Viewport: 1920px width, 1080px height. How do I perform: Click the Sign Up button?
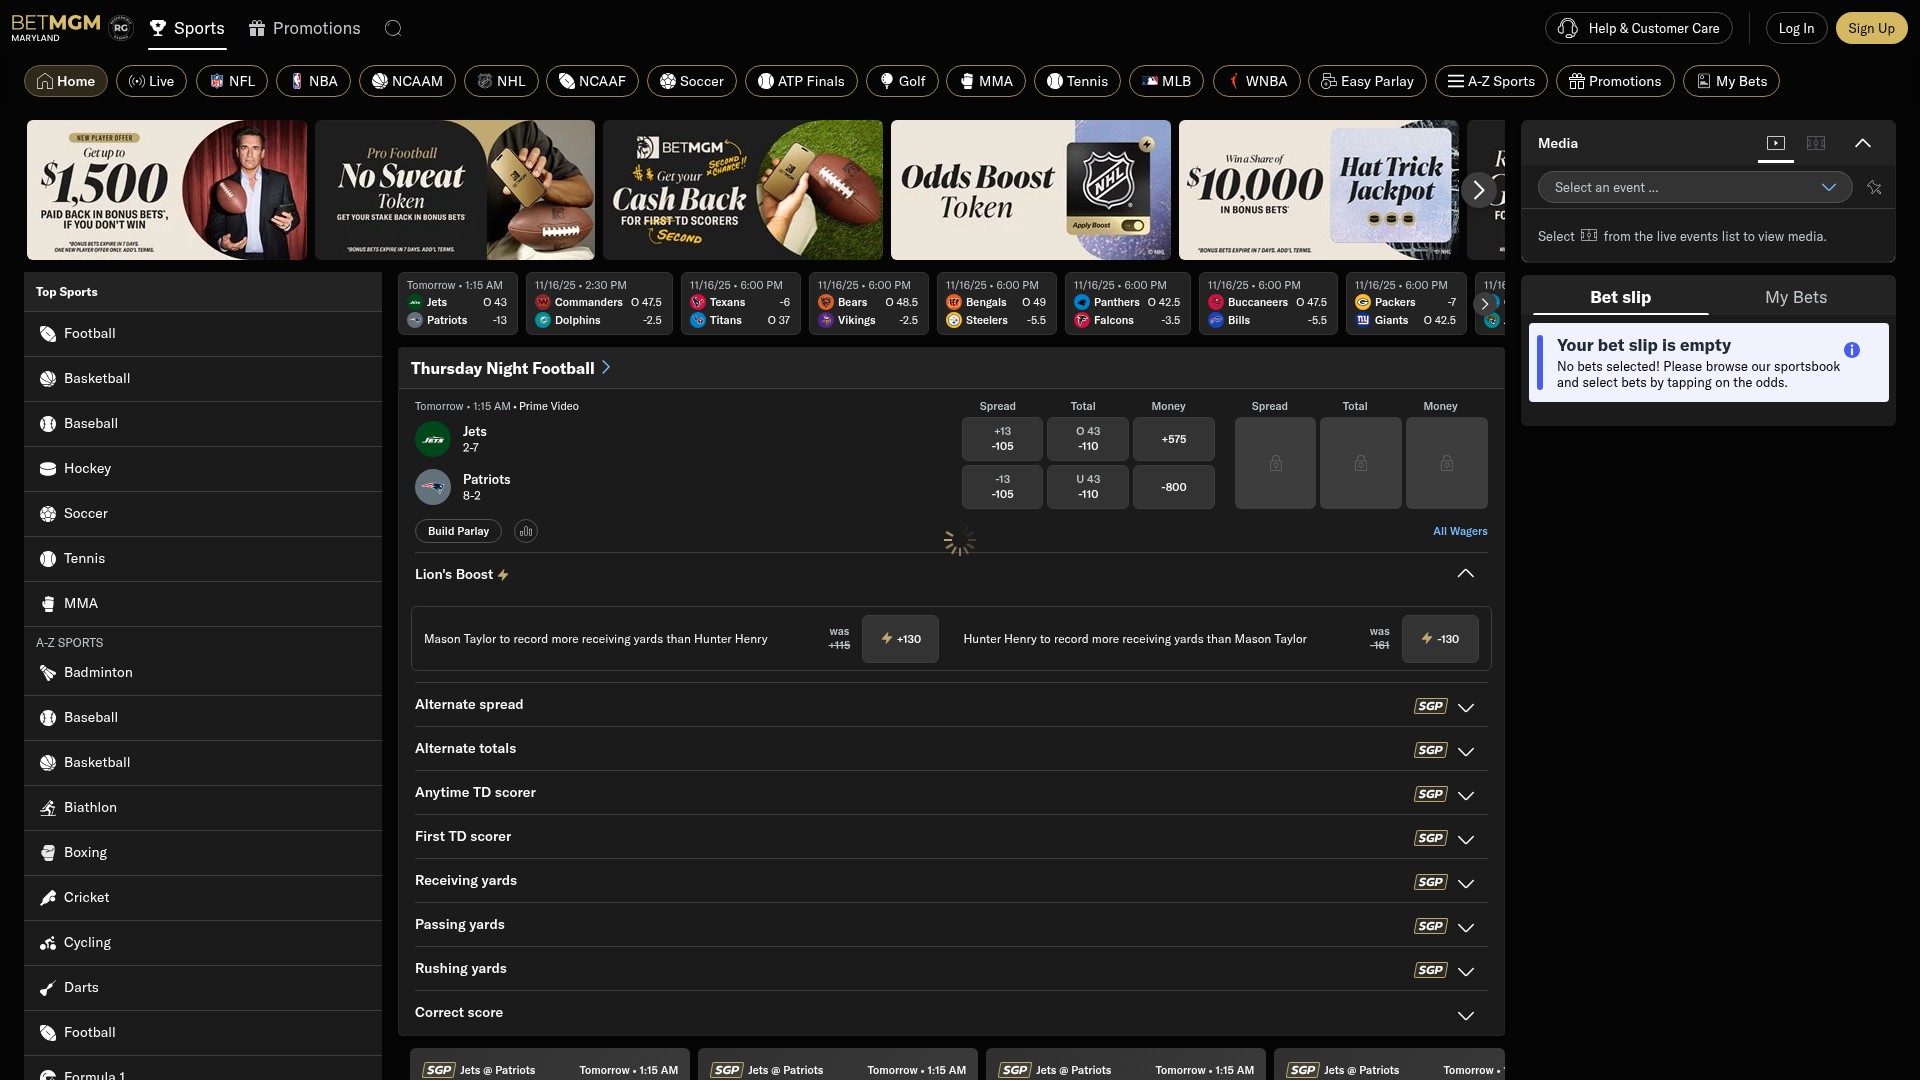pos(1871,28)
